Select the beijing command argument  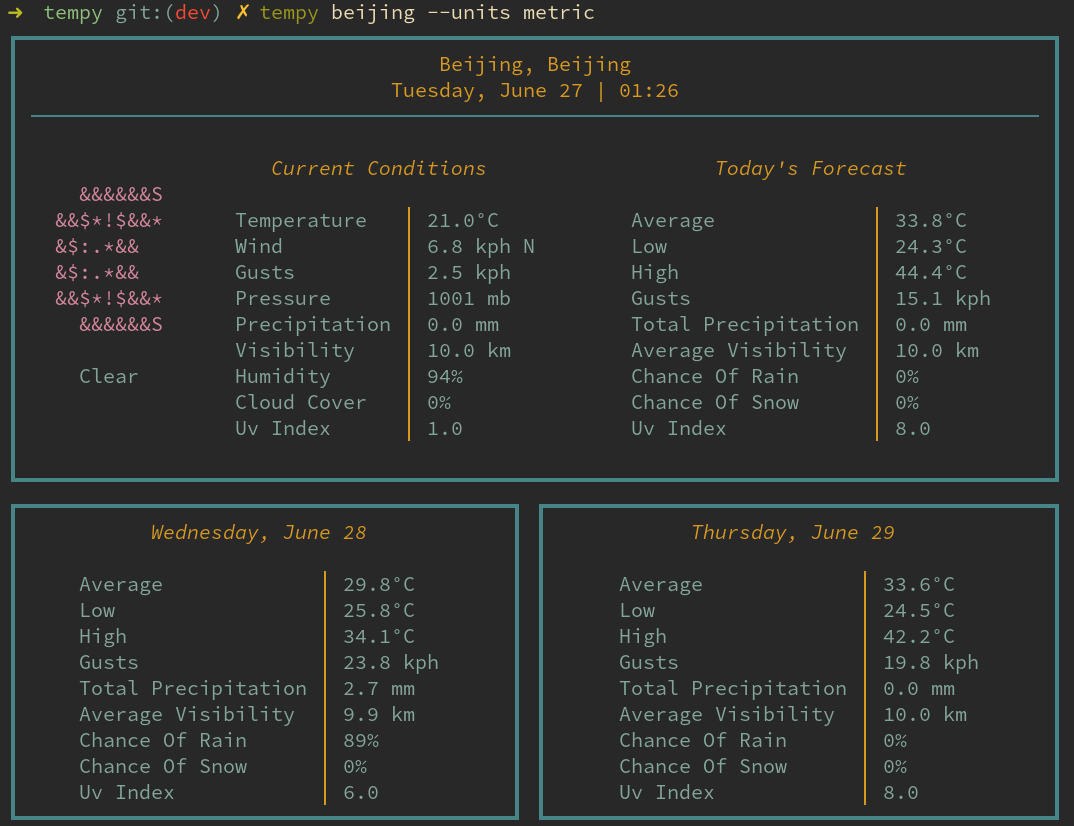click(376, 13)
